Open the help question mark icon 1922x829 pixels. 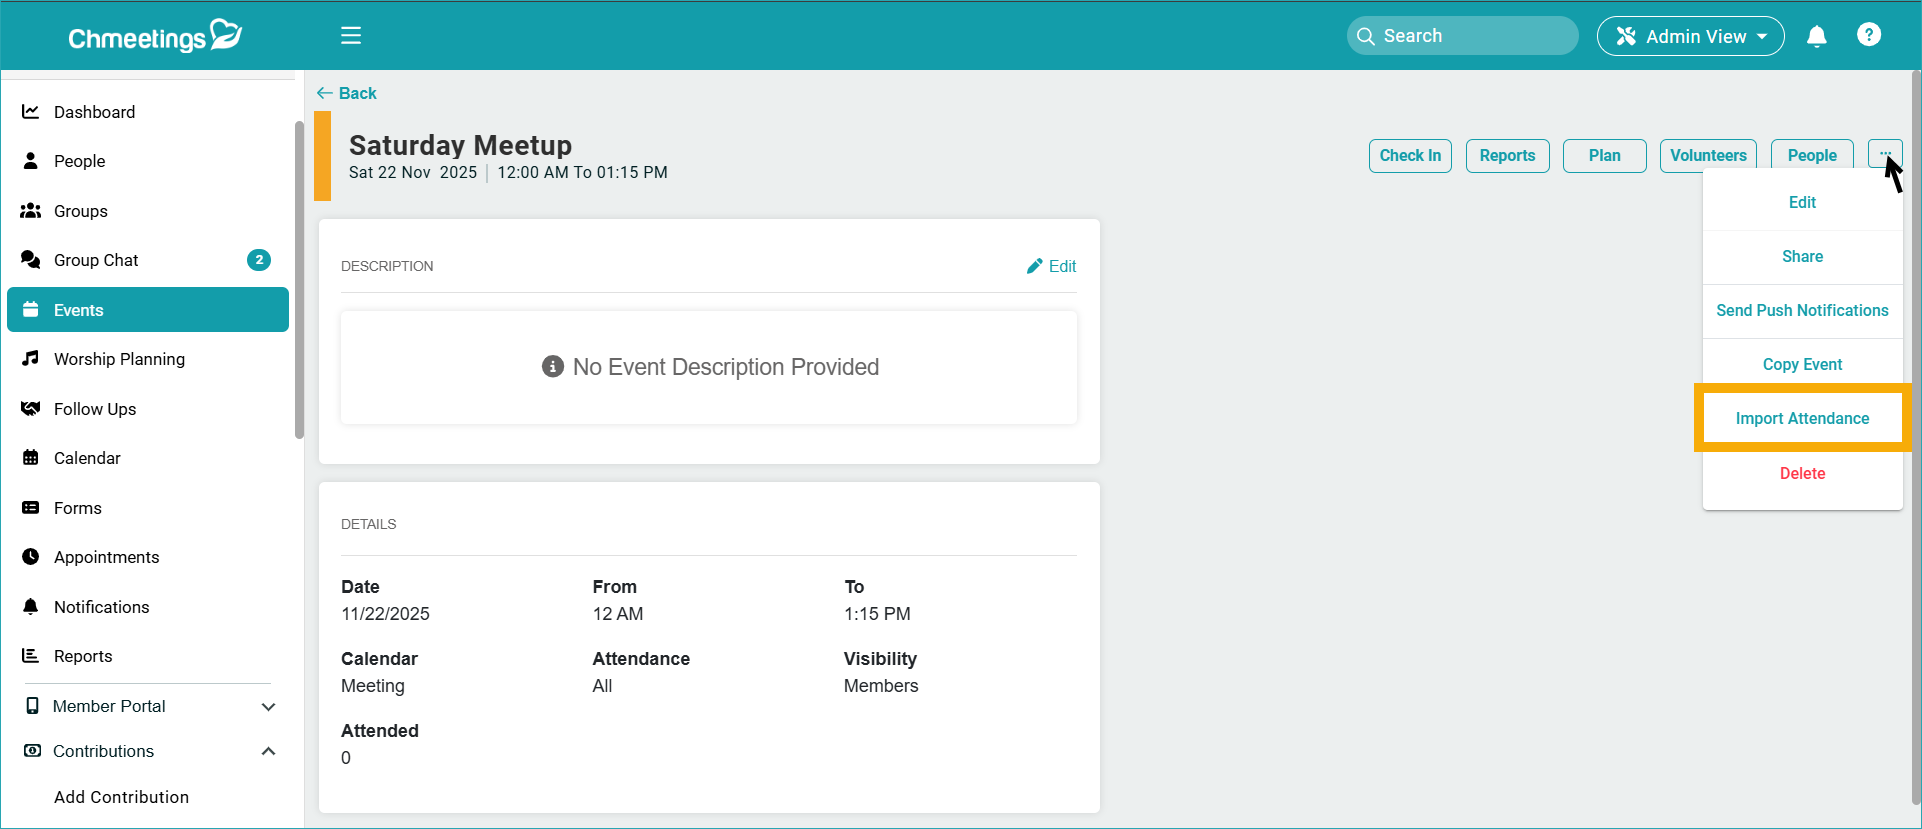tap(1868, 35)
